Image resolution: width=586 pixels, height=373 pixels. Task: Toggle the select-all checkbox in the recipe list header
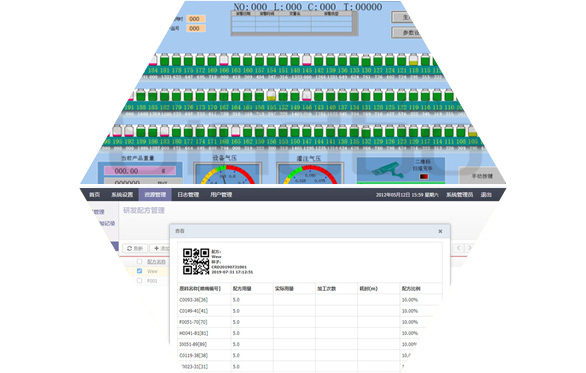(x=140, y=262)
